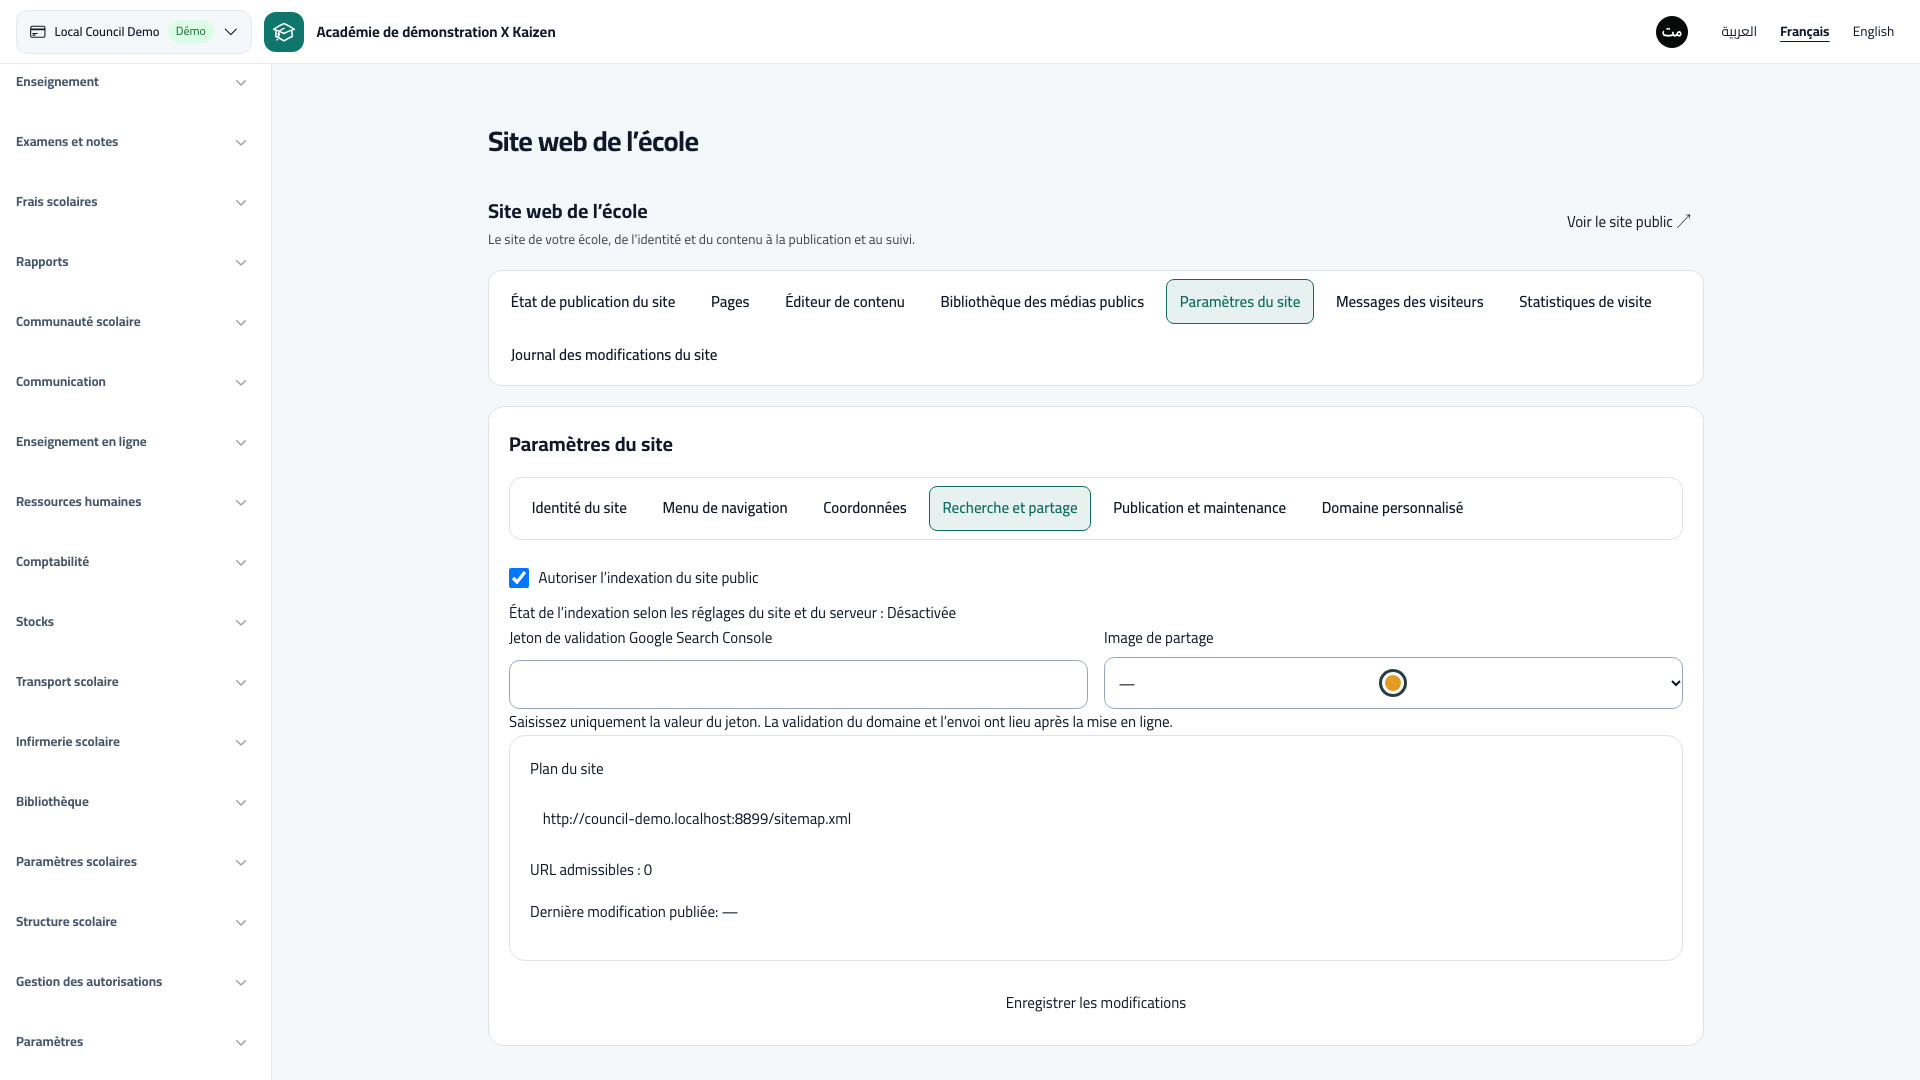Open Bibliothèque des médias publics tab
Image resolution: width=1920 pixels, height=1080 pixels.
click(1042, 302)
